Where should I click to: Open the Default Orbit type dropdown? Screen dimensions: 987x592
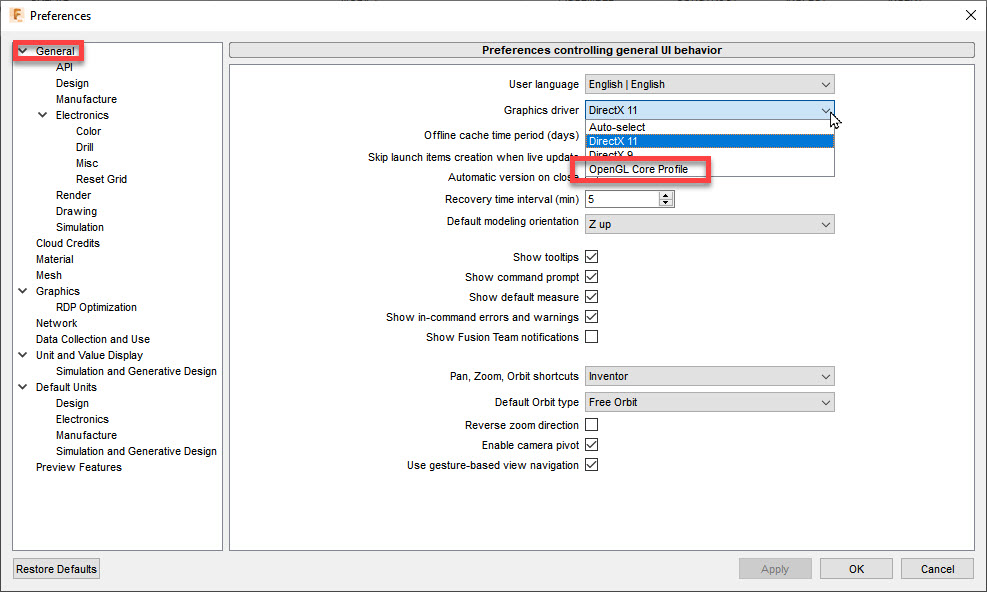[708, 401]
